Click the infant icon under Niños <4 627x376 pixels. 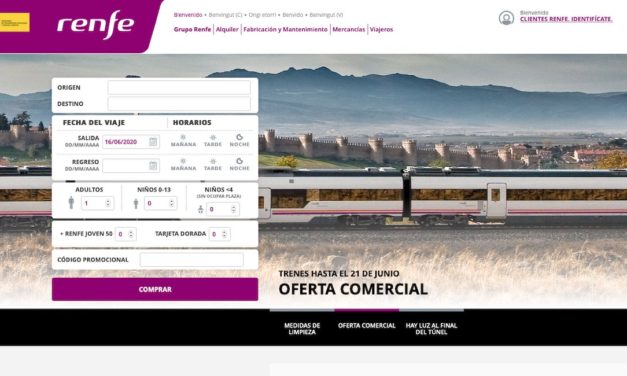coord(201,209)
